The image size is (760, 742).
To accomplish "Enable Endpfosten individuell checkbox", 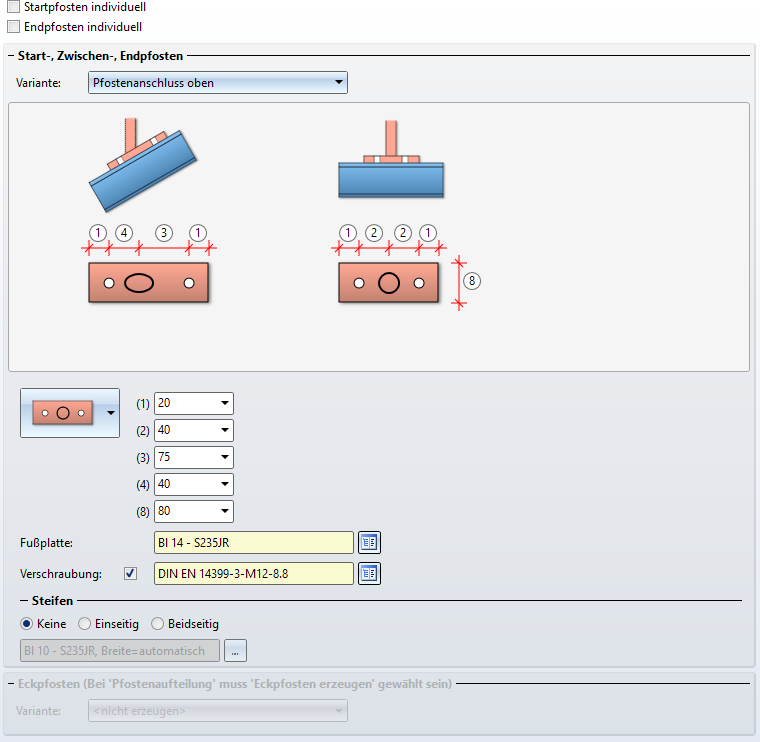I will [x=14, y=27].
